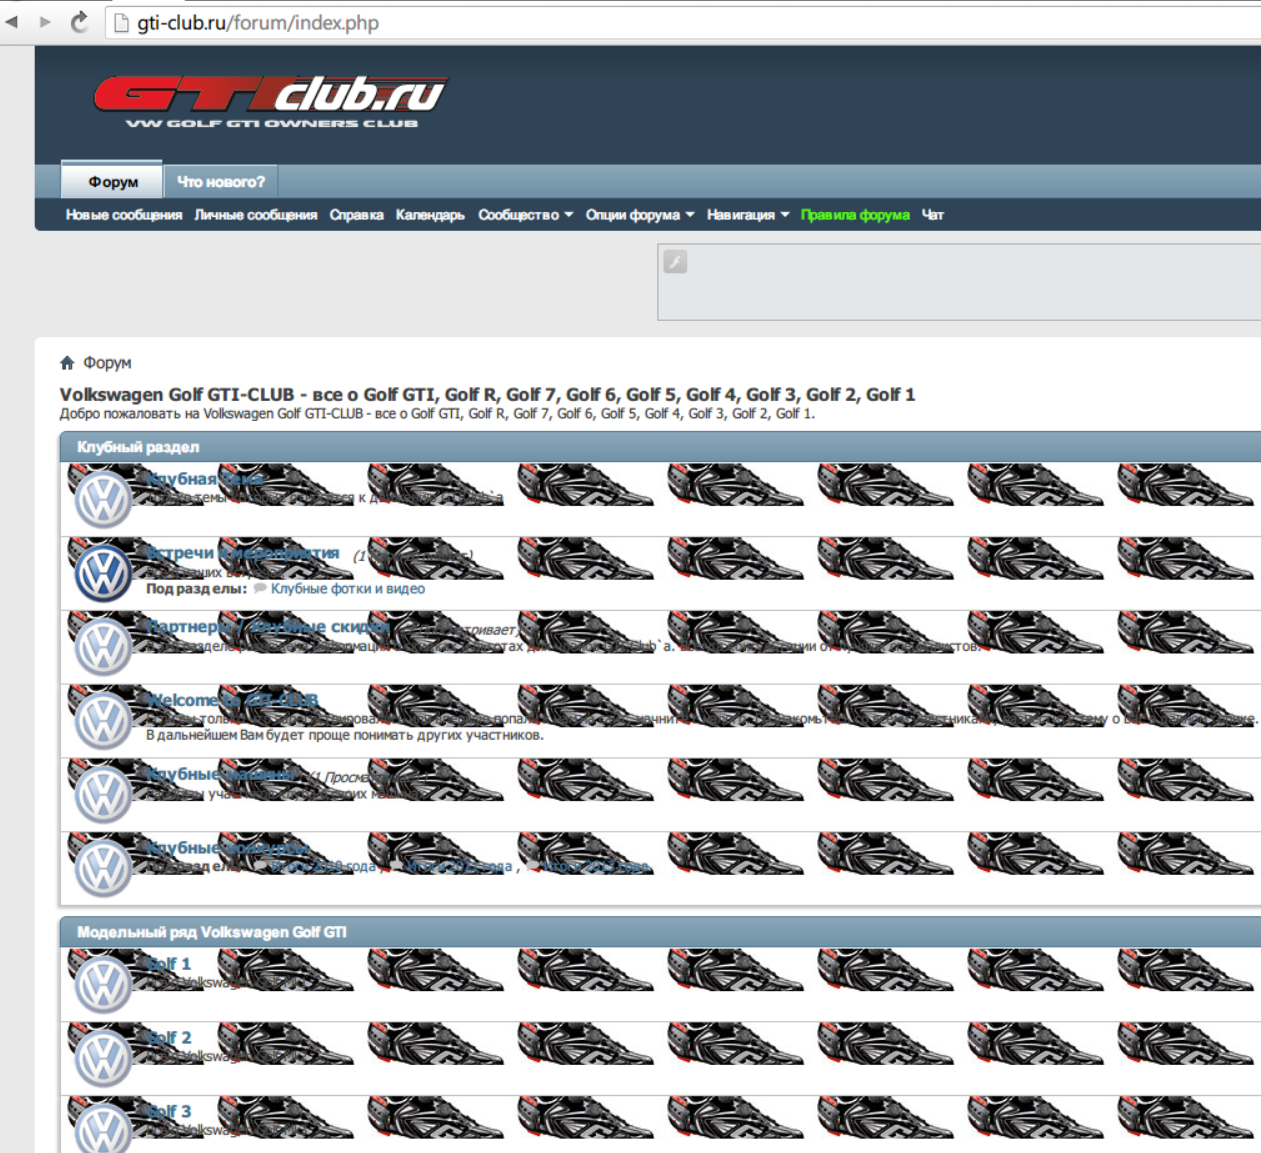
Task: Click the Добро пожаловать welcome text line
Action: tap(437, 414)
